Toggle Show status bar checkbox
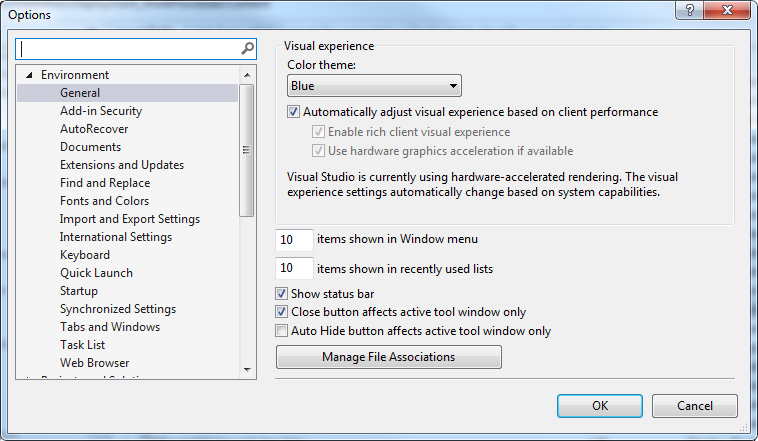This screenshot has width=758, height=441. pos(281,294)
